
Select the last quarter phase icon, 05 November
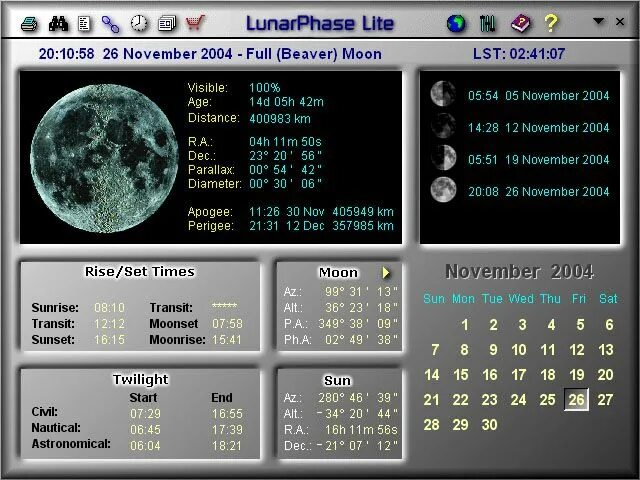coord(443,93)
